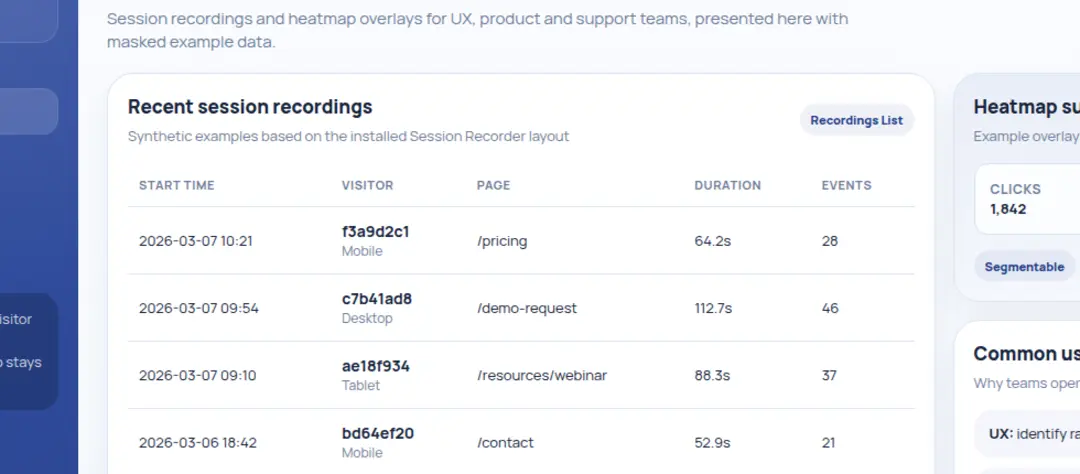
Task: Click the VISITOR column header
Action: pos(367,185)
